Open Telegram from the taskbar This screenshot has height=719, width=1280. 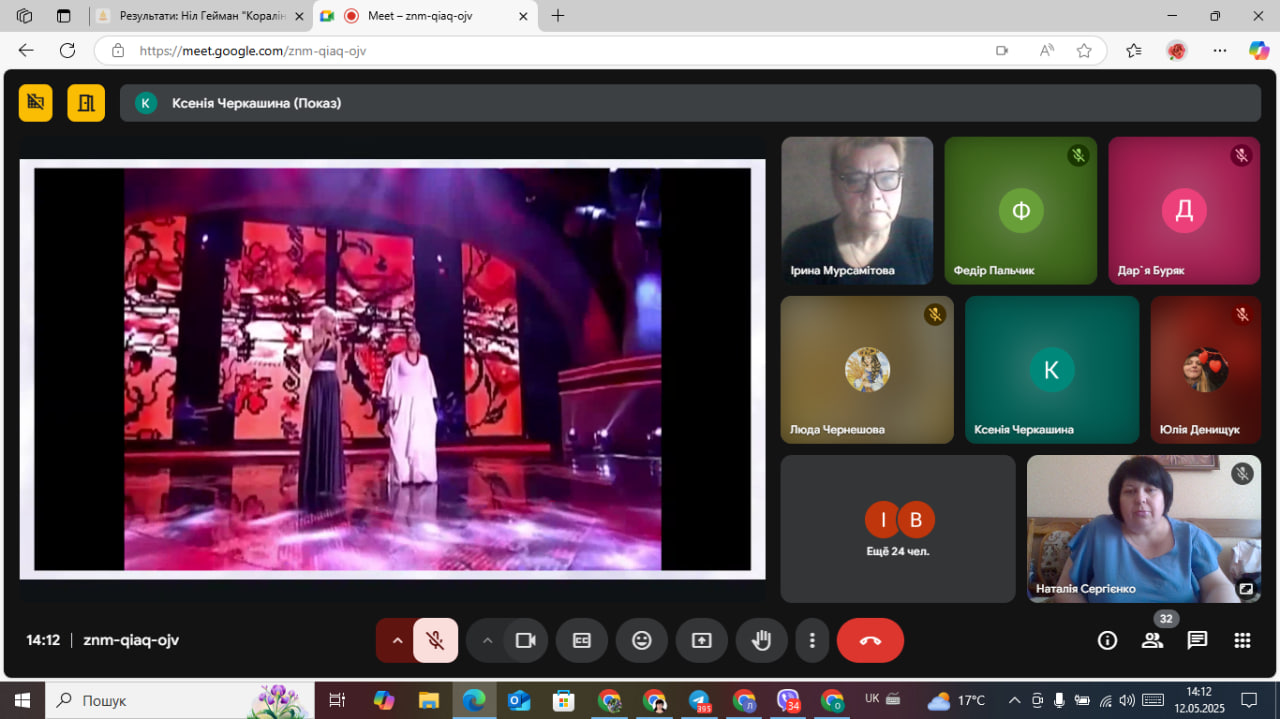pos(699,700)
